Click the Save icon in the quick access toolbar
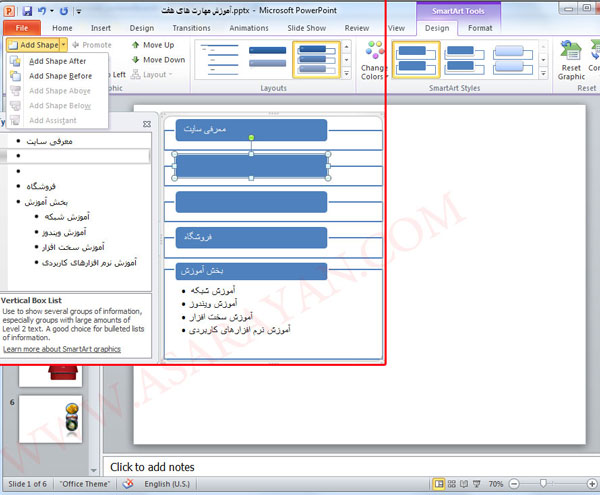The height and width of the screenshot is (495, 600). (x=27, y=11)
